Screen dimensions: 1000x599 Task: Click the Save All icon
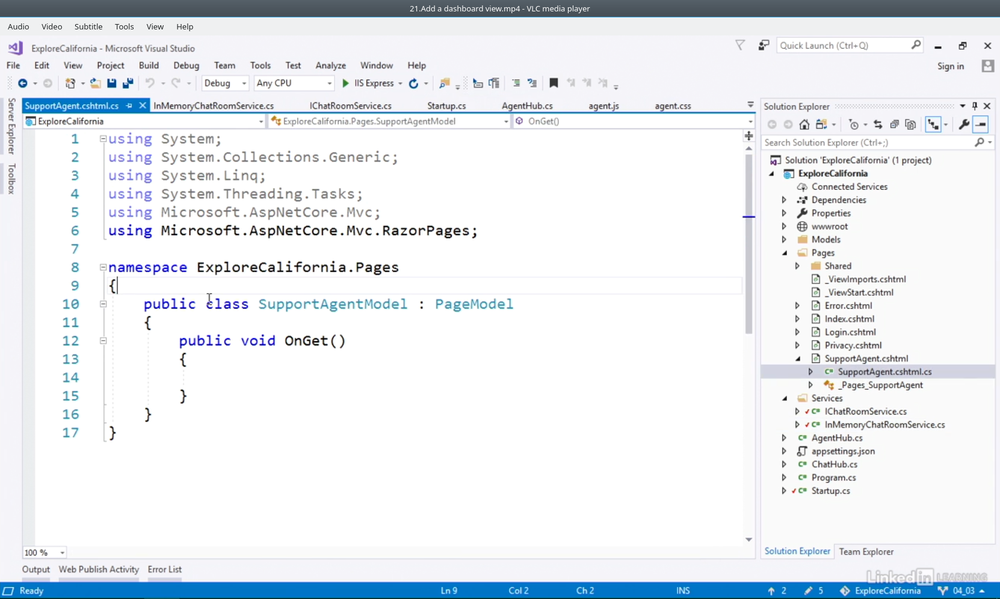pos(128,84)
